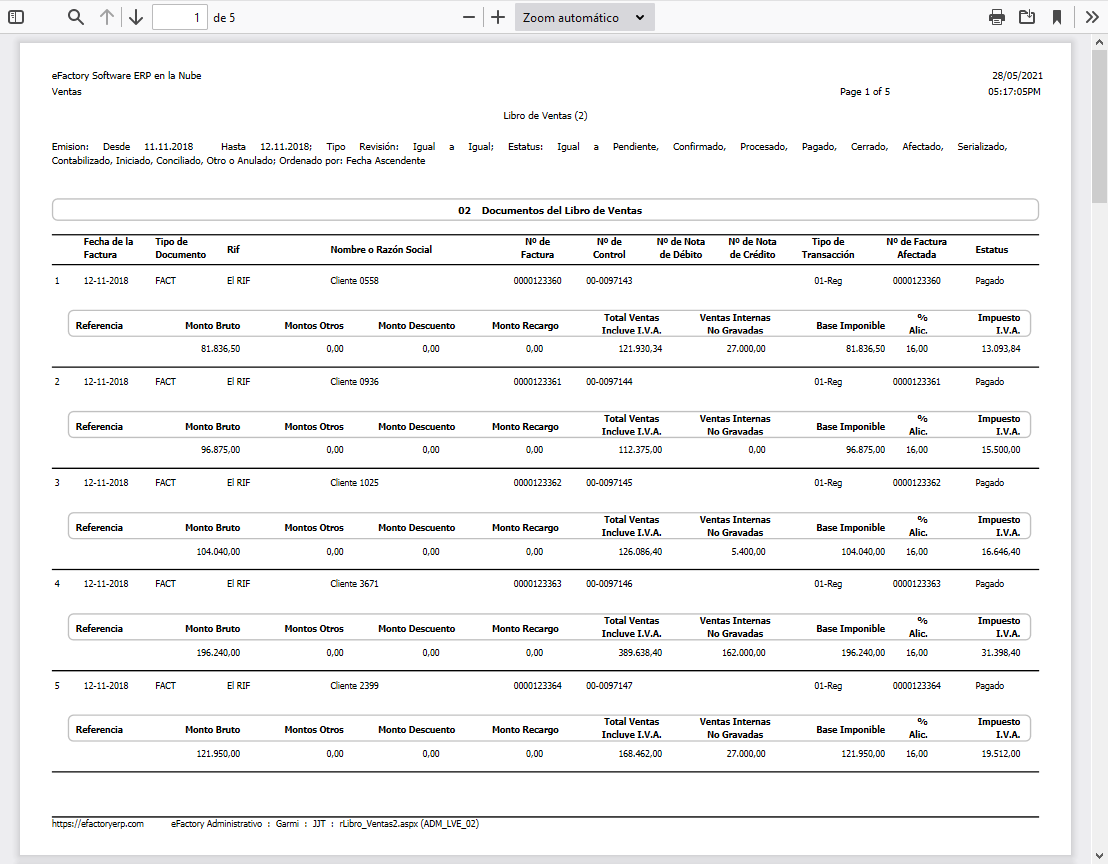Expand the tools menu chevrons
1108x864 pixels.
[x=1092, y=17]
